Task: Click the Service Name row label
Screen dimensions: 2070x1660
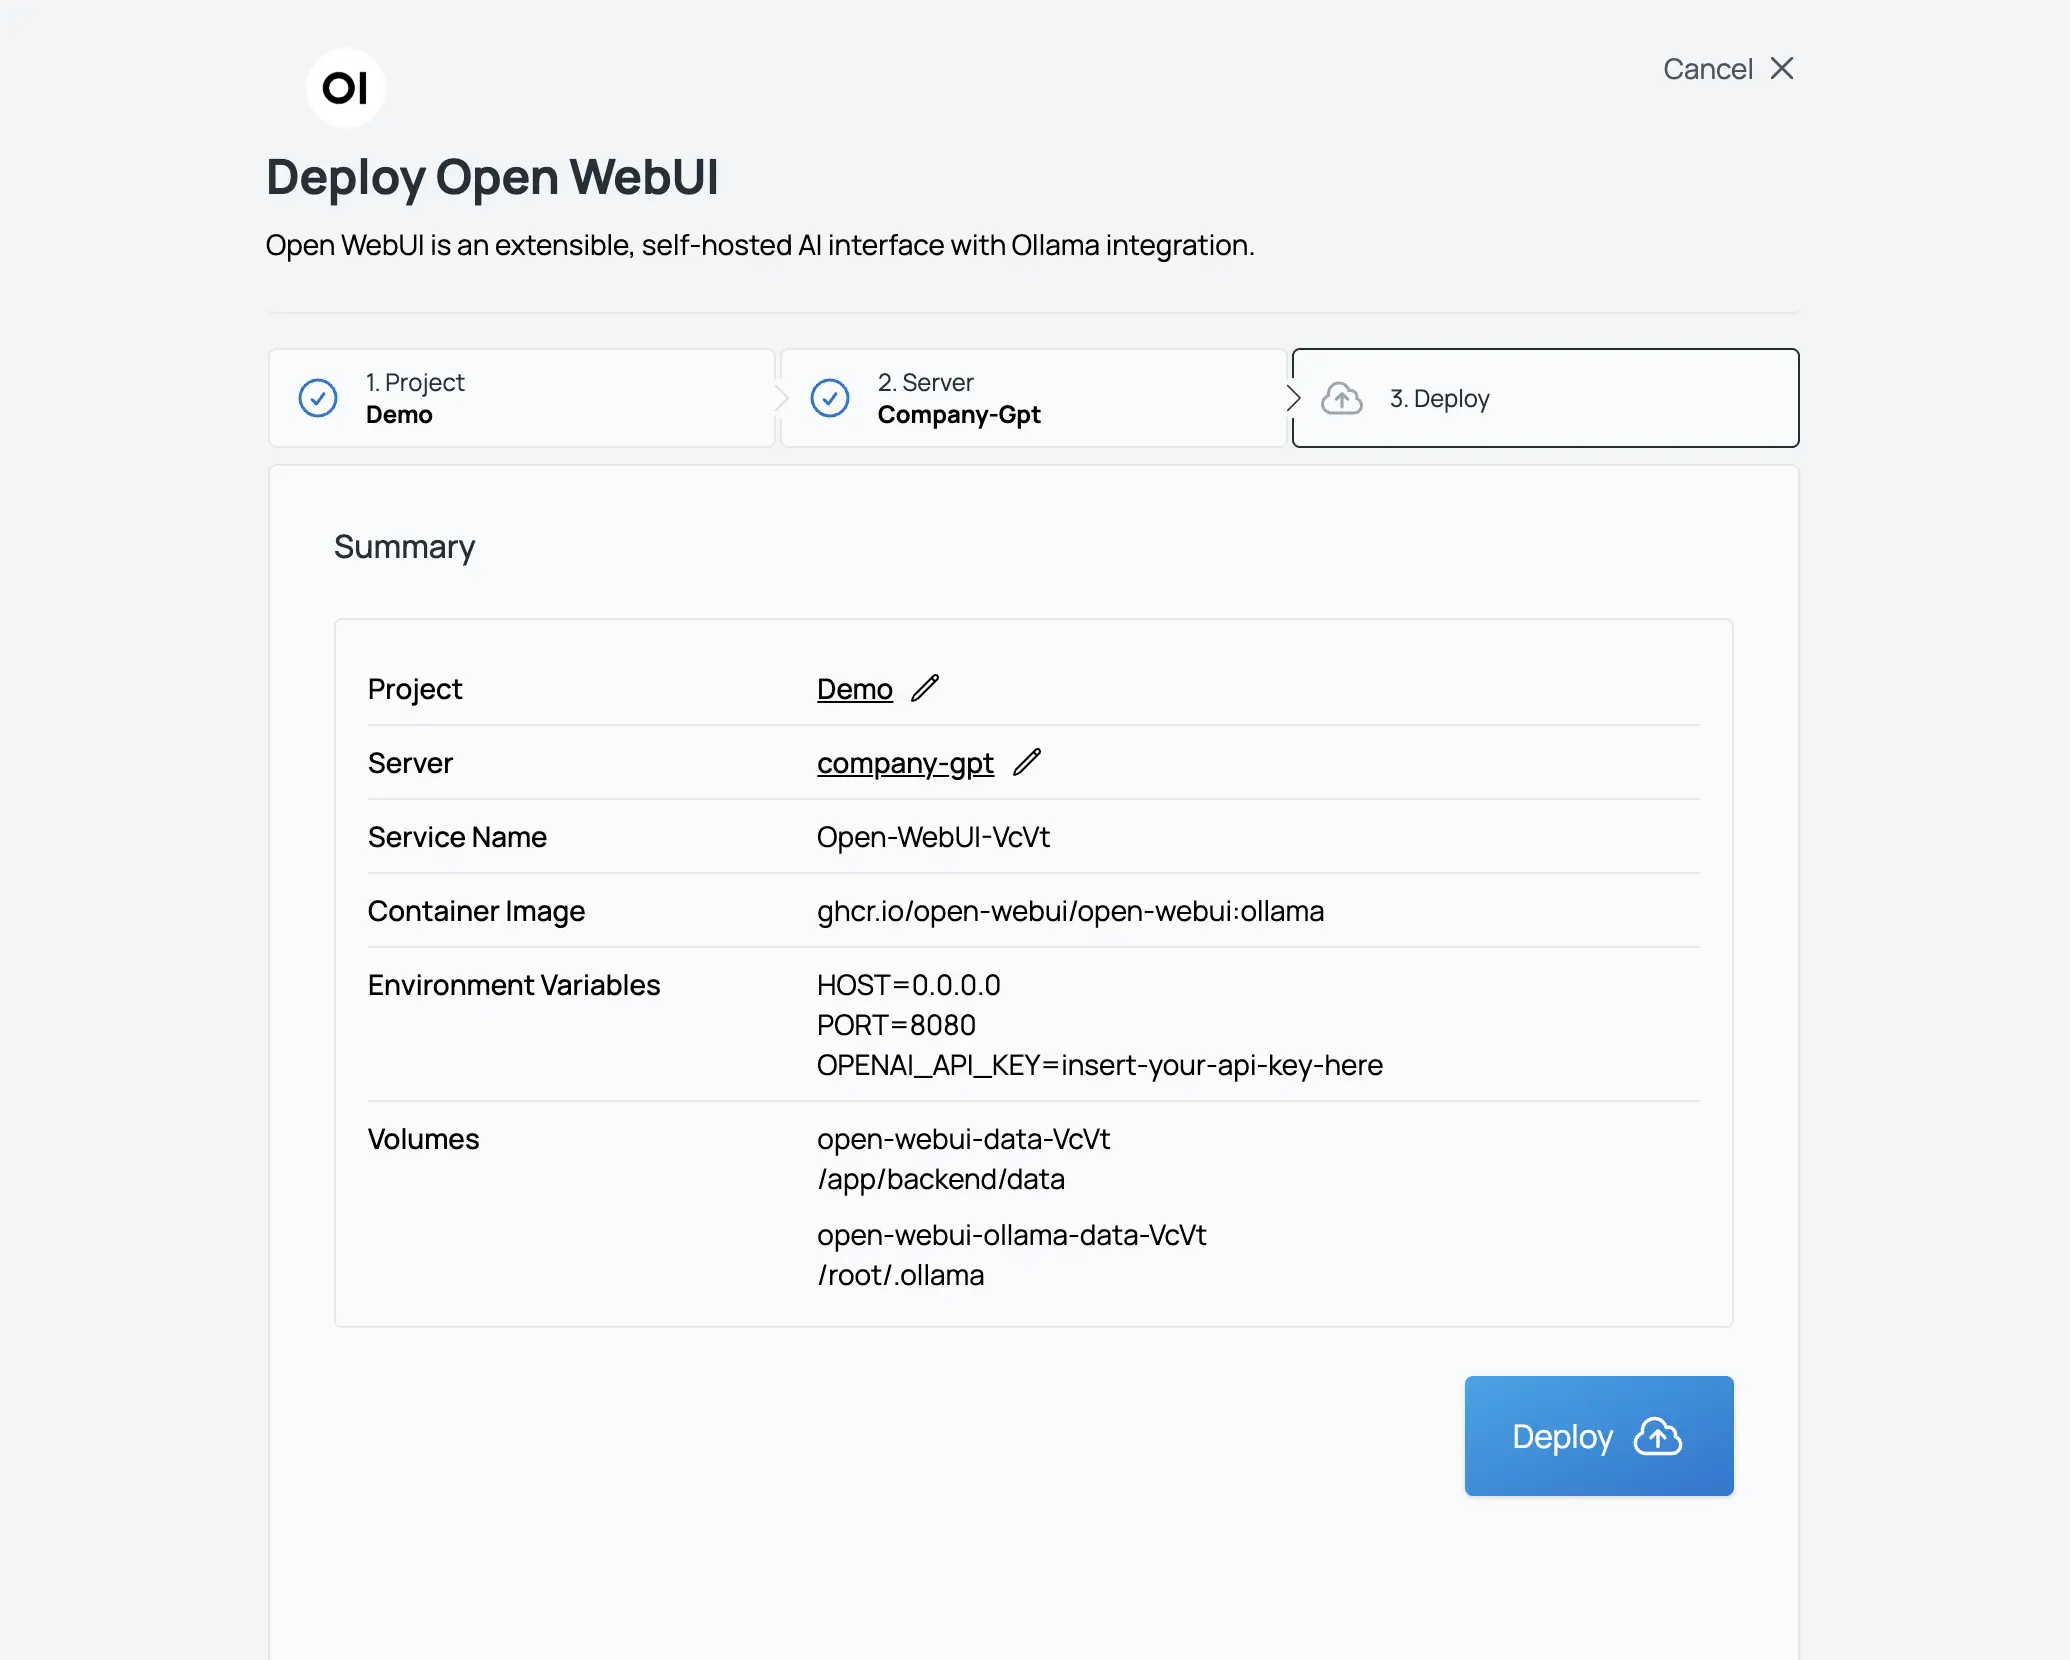Action: coord(457,837)
